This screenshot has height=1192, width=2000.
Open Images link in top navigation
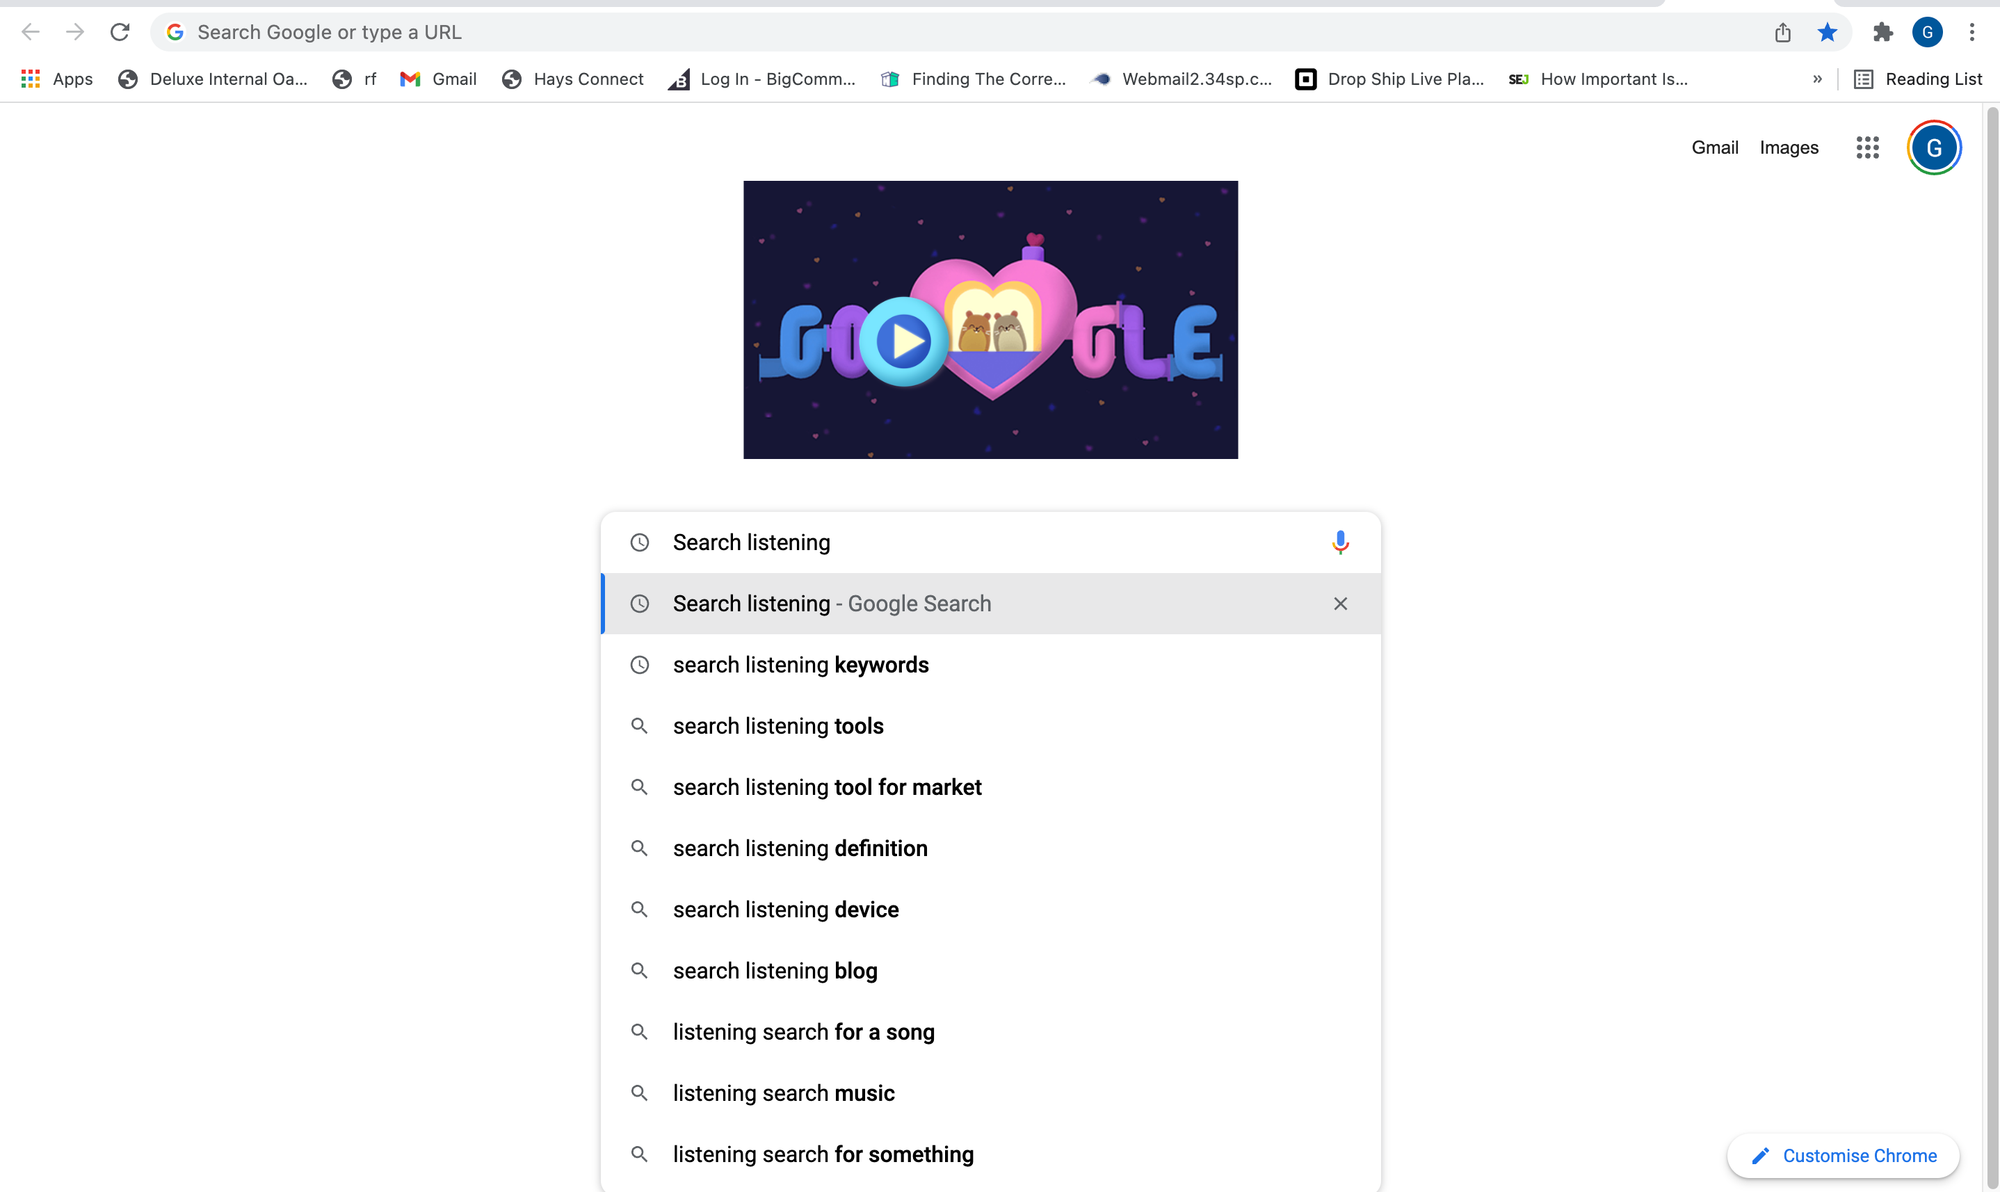(x=1790, y=148)
